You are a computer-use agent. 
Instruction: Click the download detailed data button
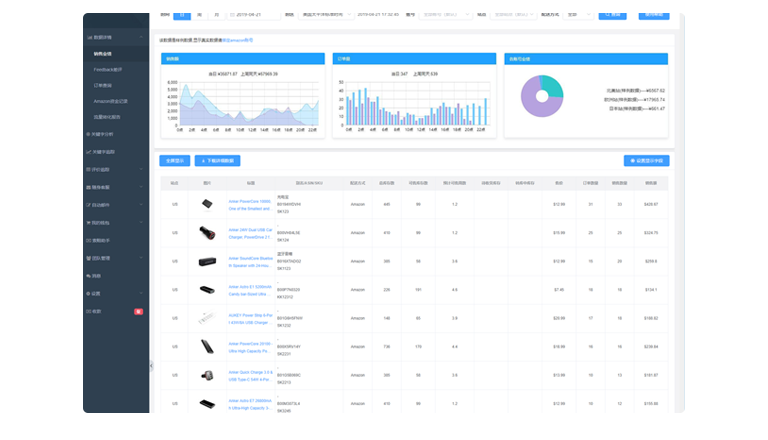[x=217, y=161]
